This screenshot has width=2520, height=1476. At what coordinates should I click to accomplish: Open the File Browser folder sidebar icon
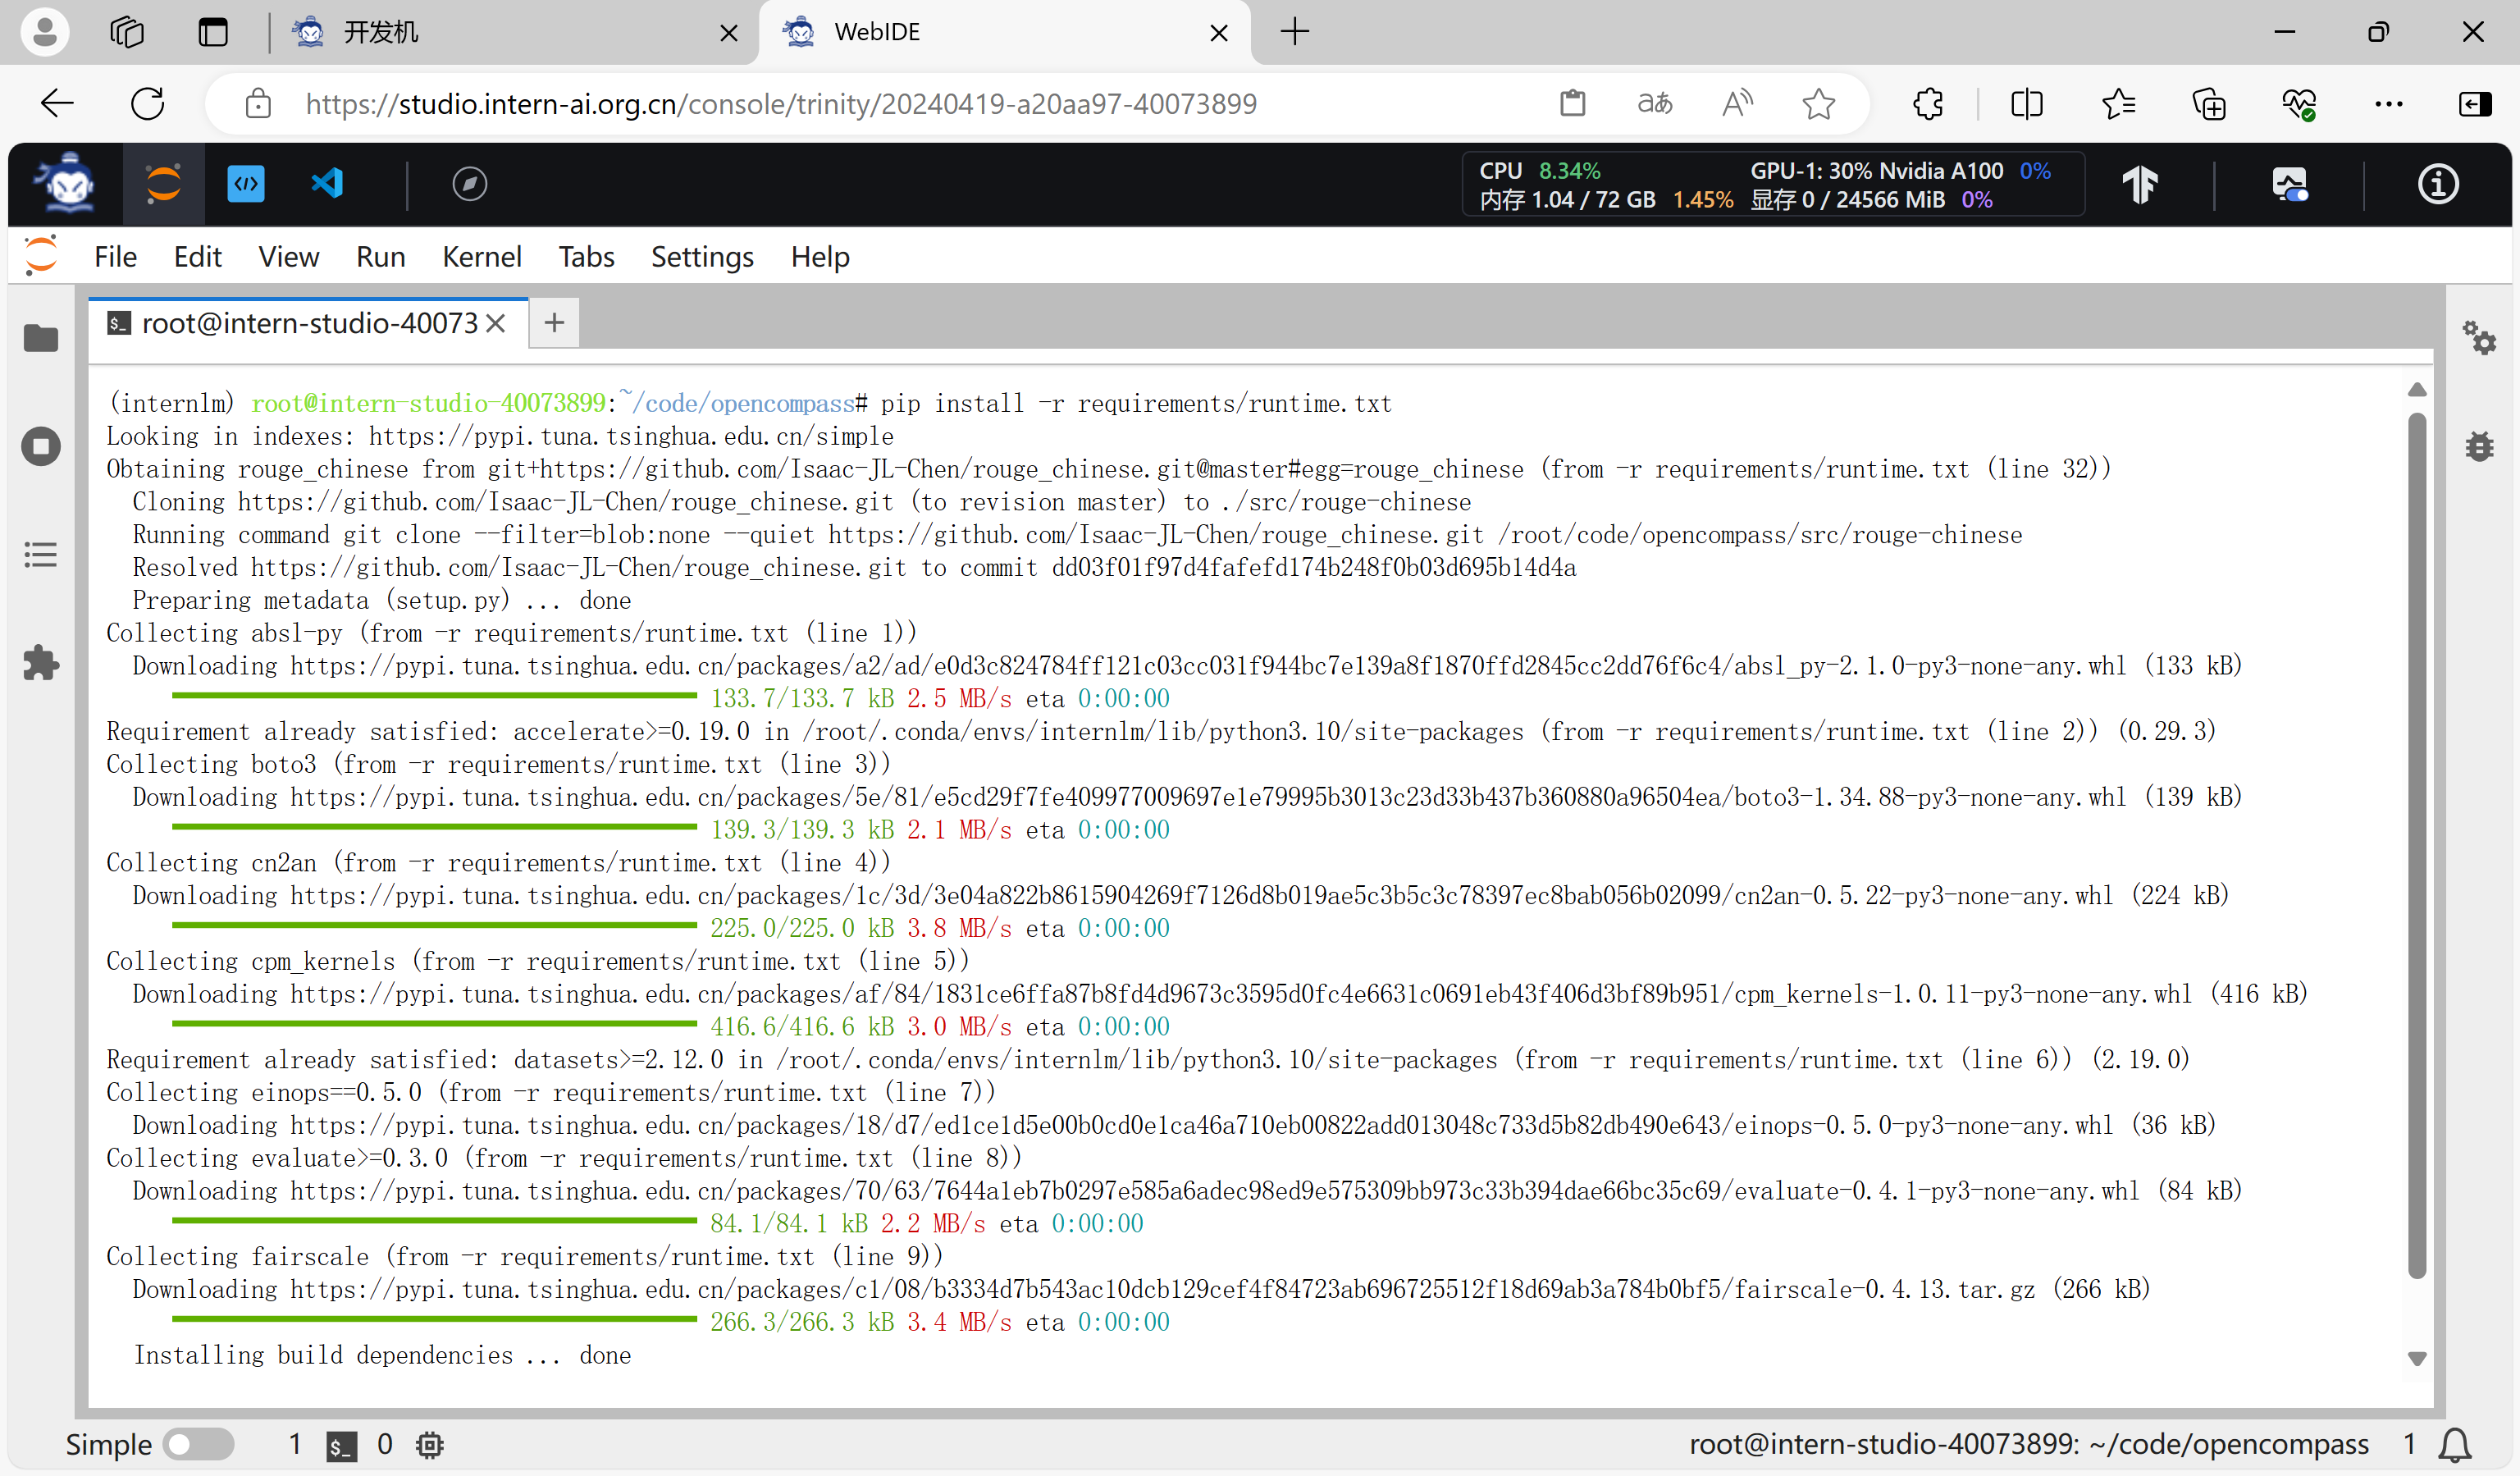coord(41,338)
